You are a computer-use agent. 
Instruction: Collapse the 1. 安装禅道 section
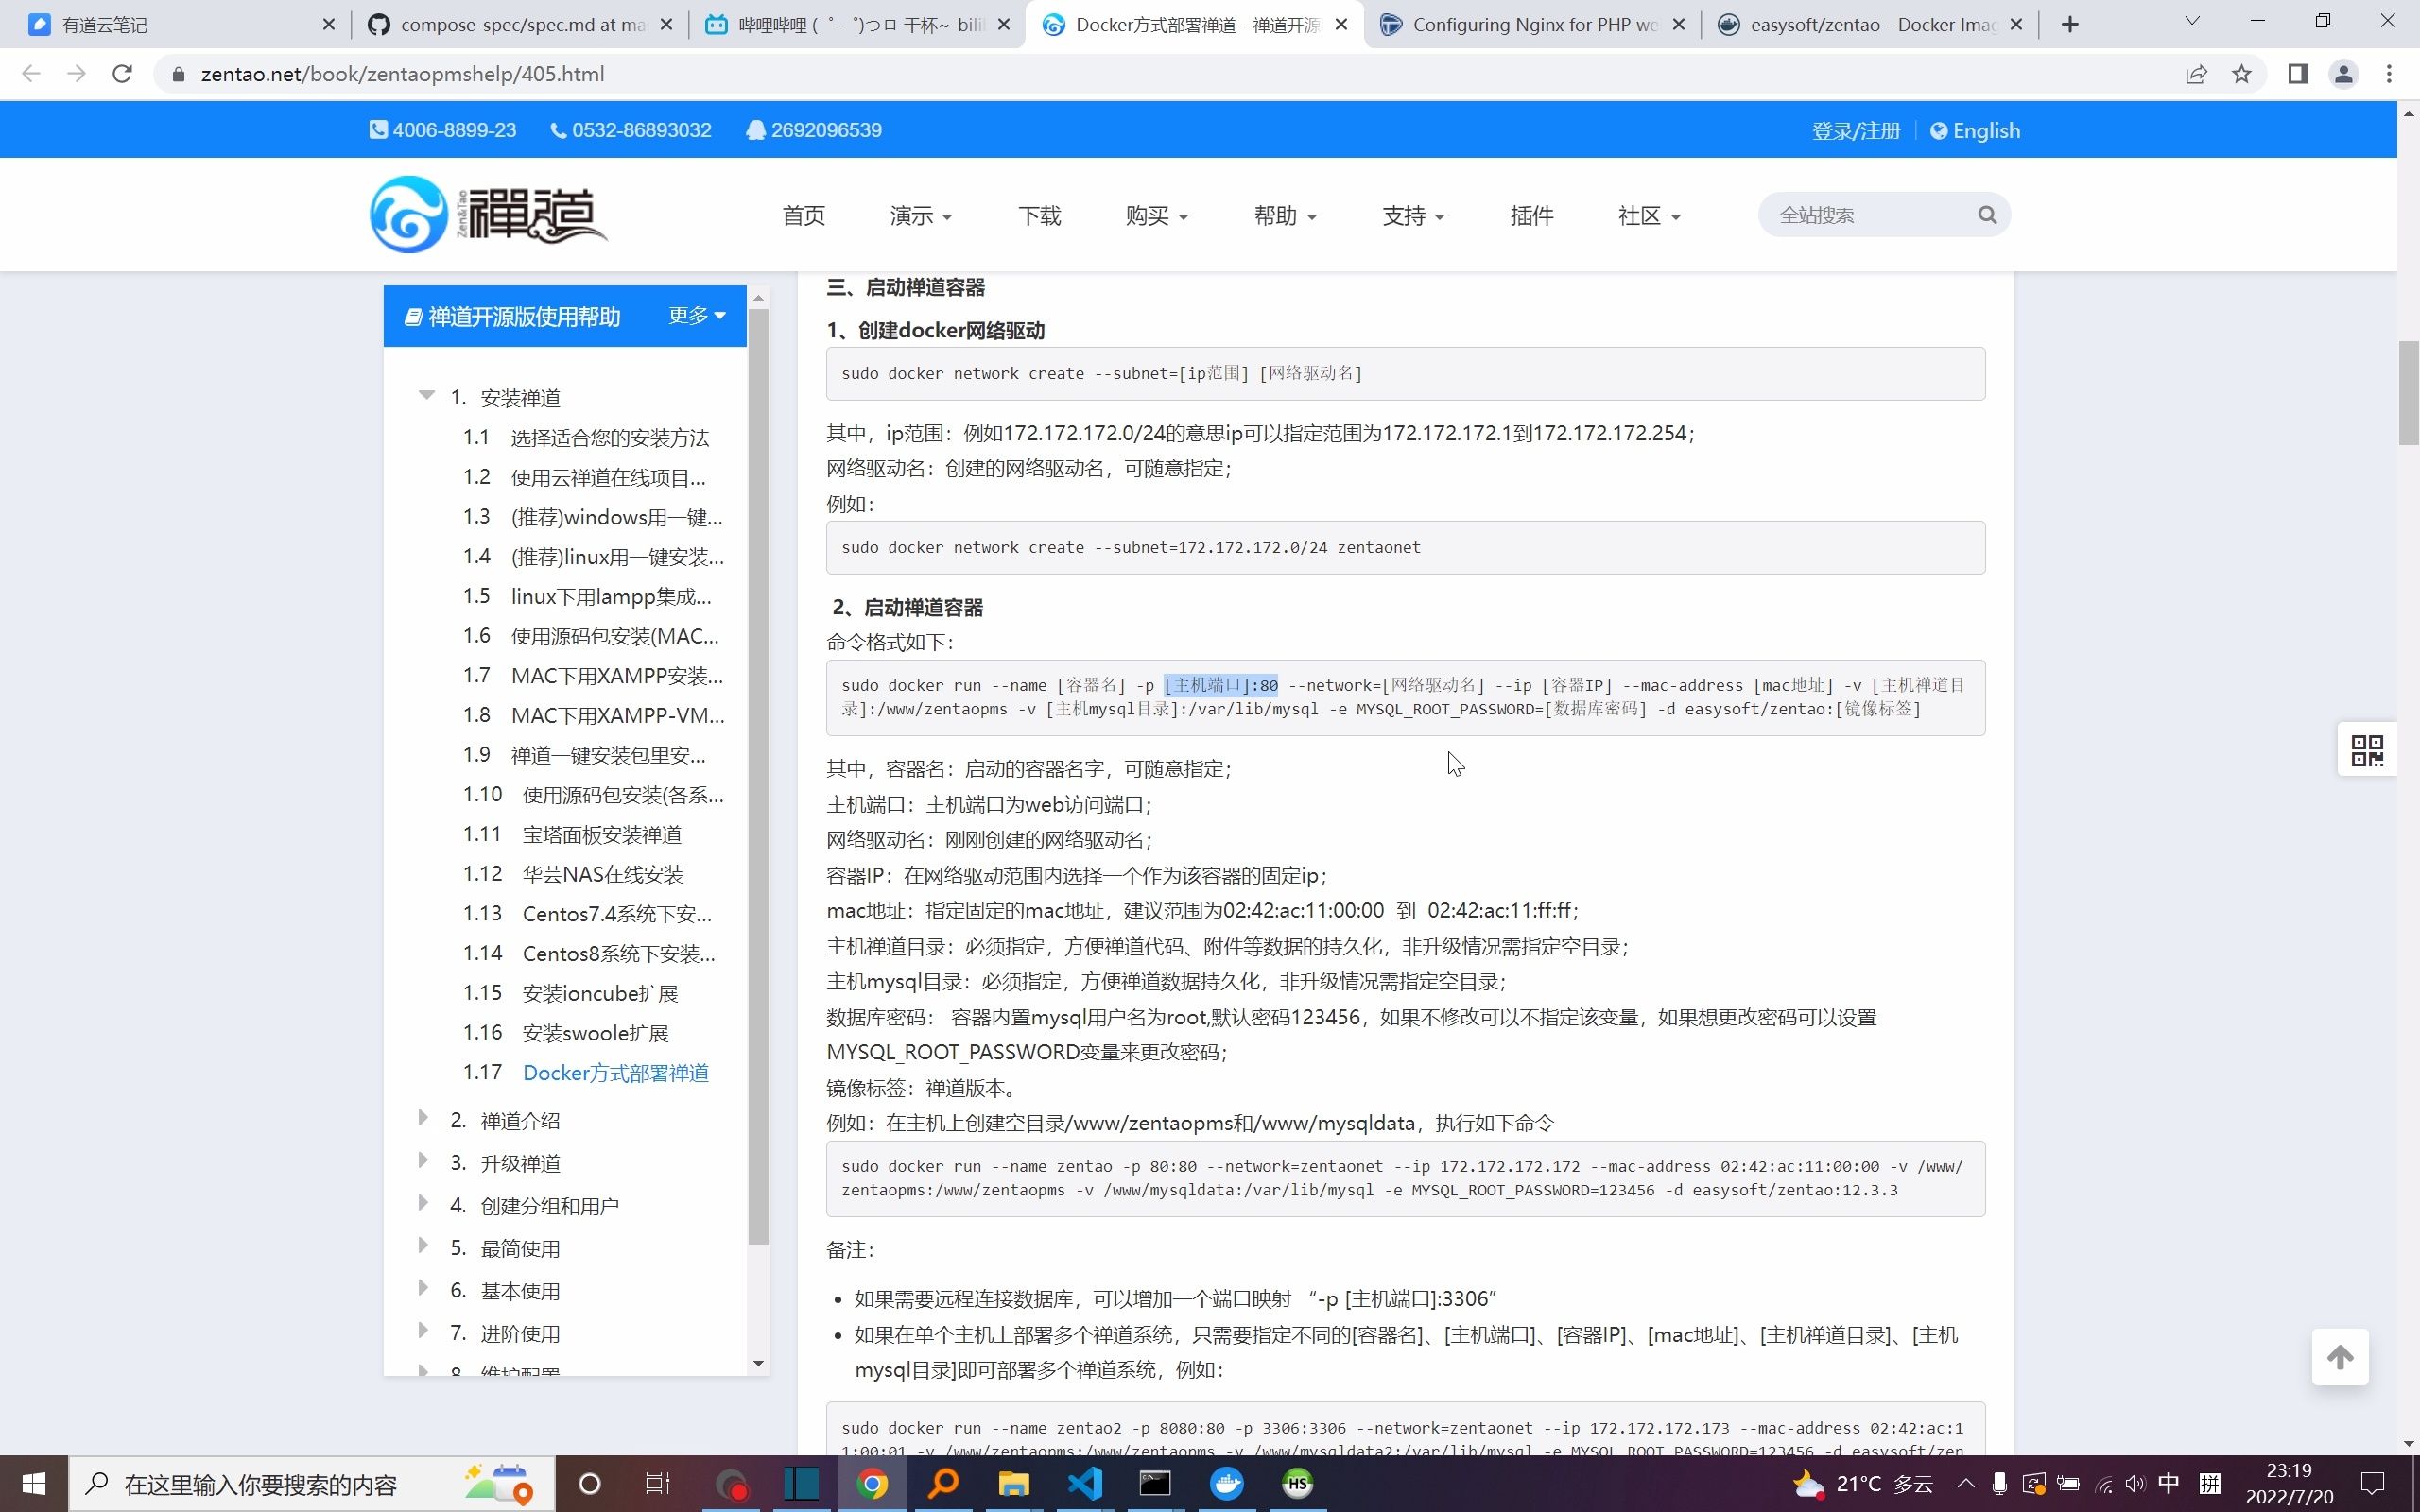tap(427, 395)
